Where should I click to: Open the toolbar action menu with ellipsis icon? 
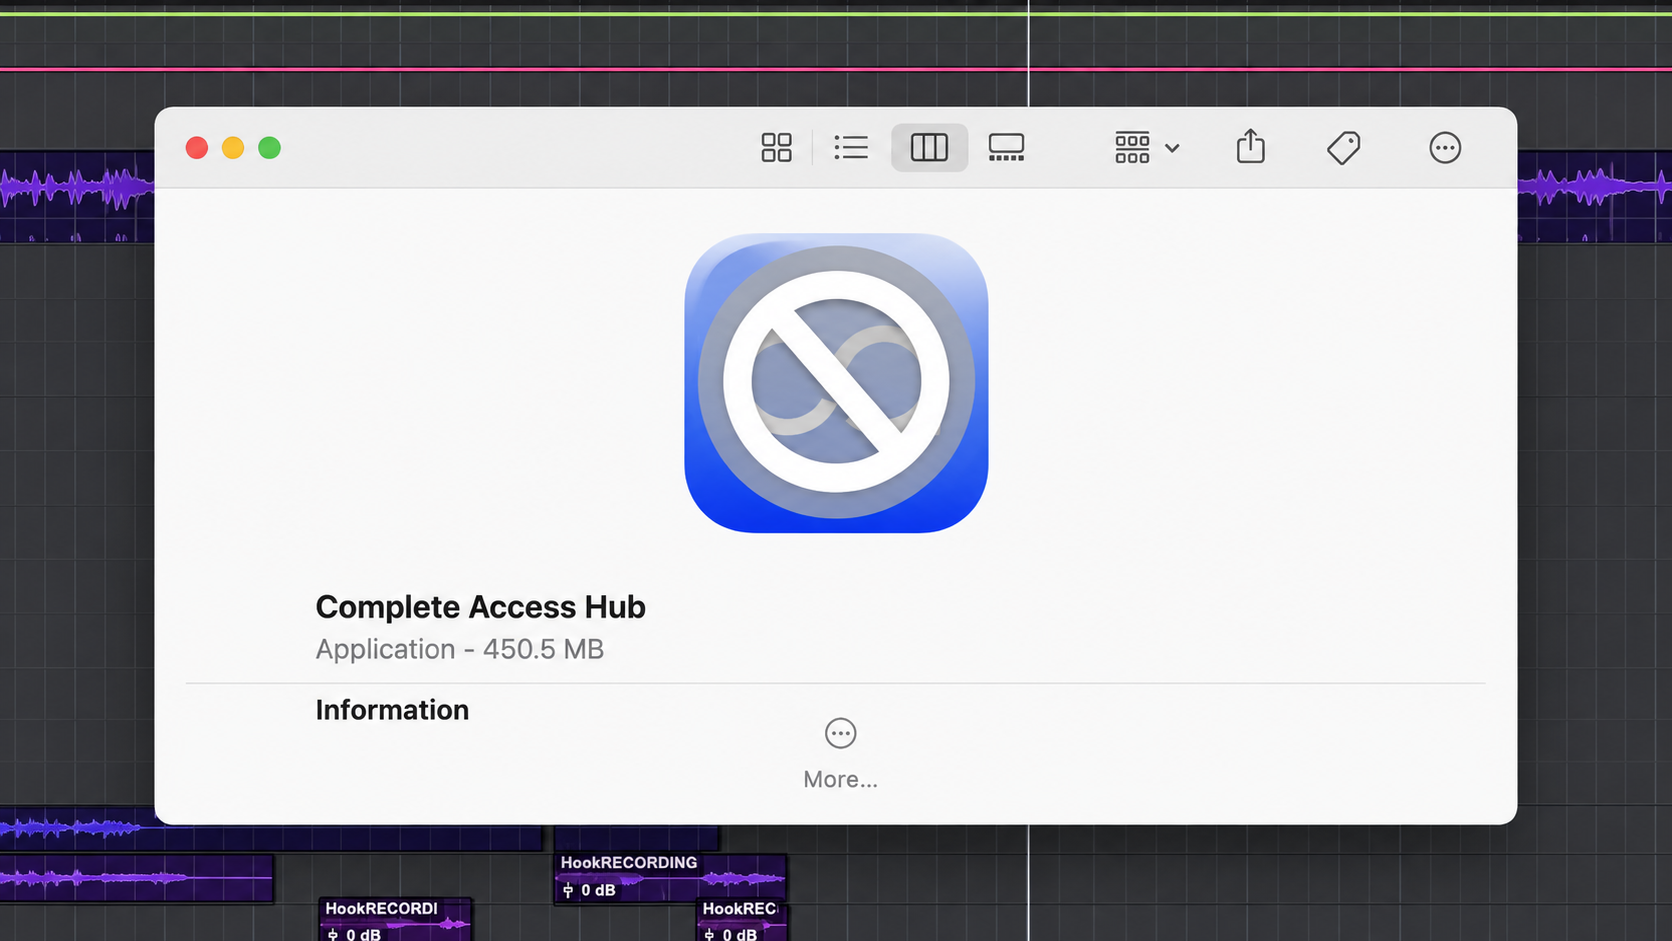1445,148
